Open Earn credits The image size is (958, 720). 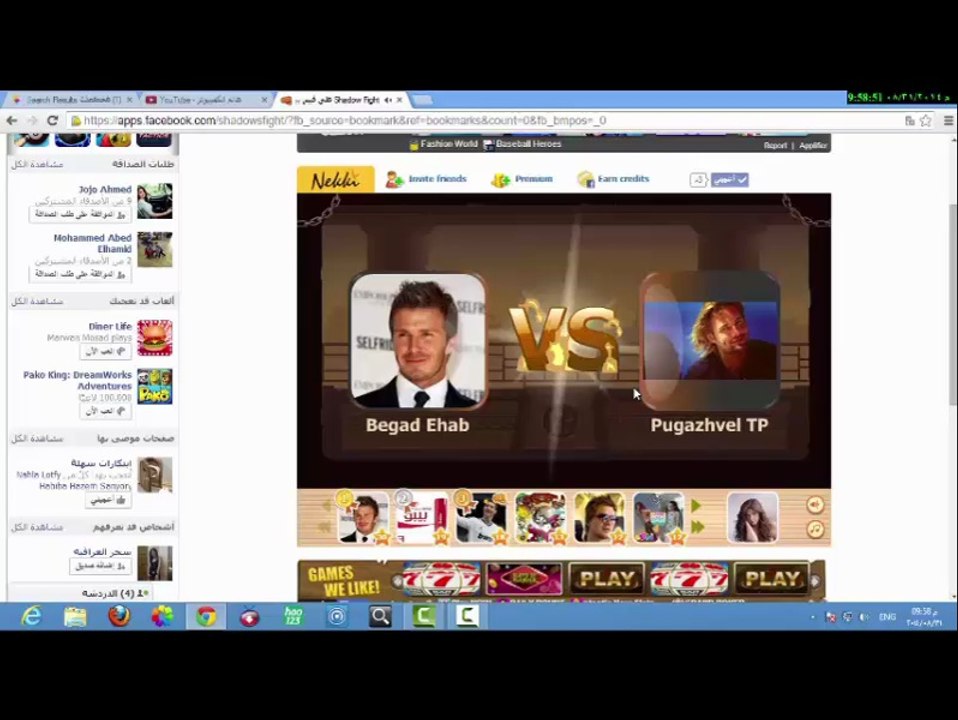[613, 179]
